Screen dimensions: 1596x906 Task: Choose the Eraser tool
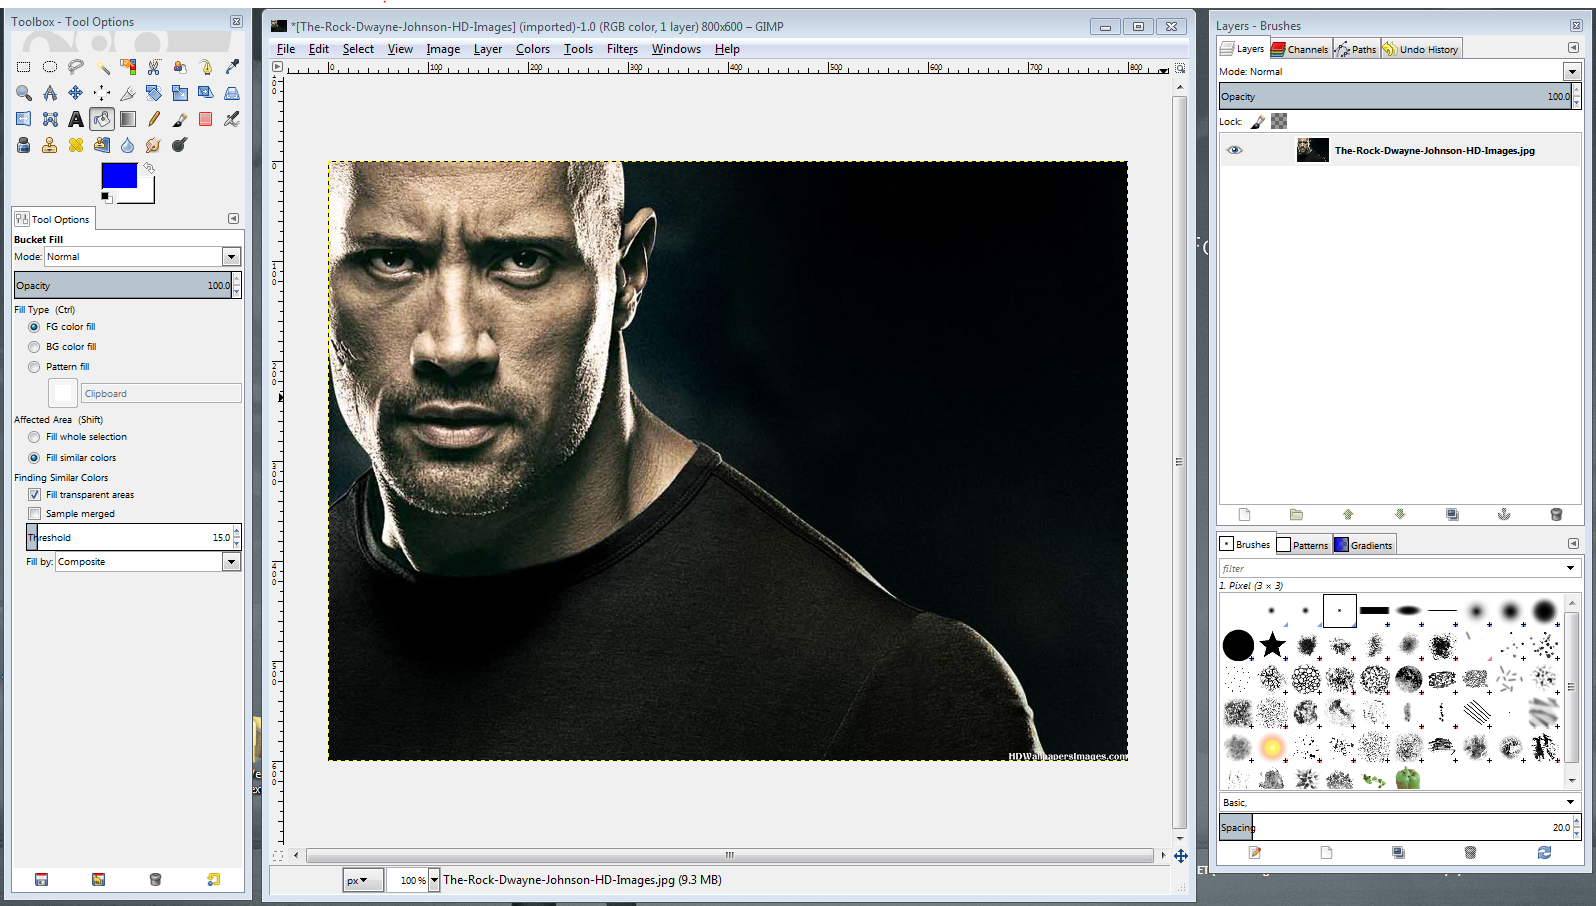click(206, 119)
